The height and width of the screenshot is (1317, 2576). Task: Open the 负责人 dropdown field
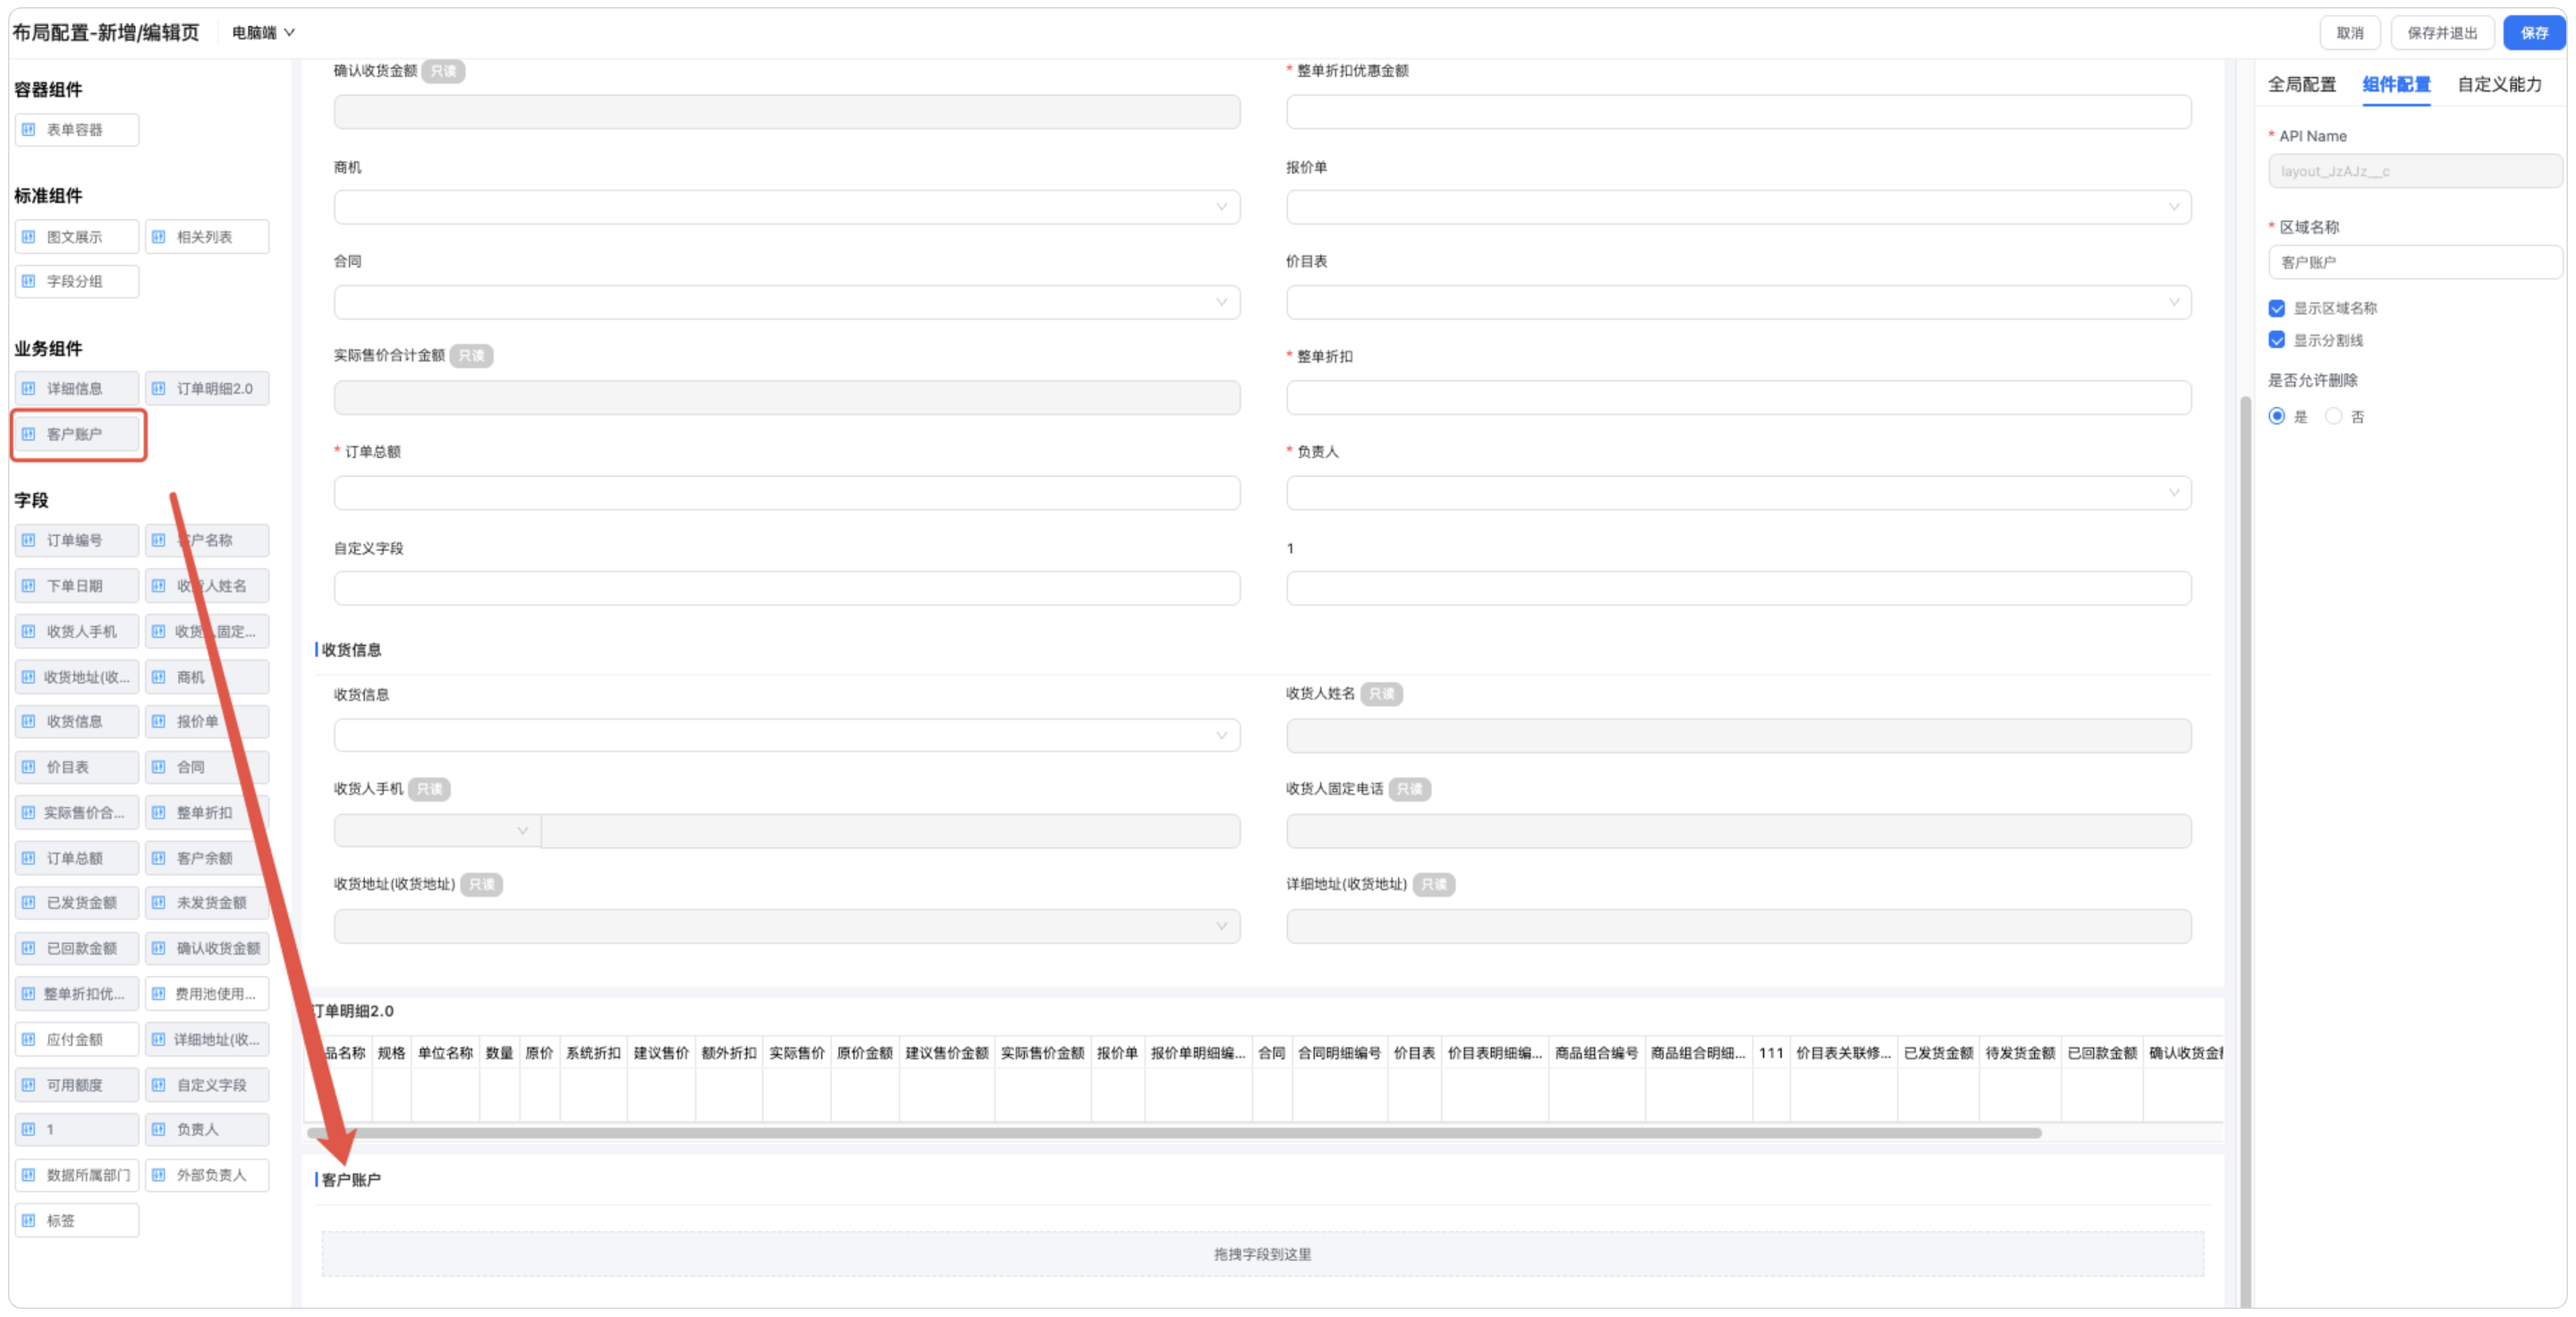click(1738, 494)
